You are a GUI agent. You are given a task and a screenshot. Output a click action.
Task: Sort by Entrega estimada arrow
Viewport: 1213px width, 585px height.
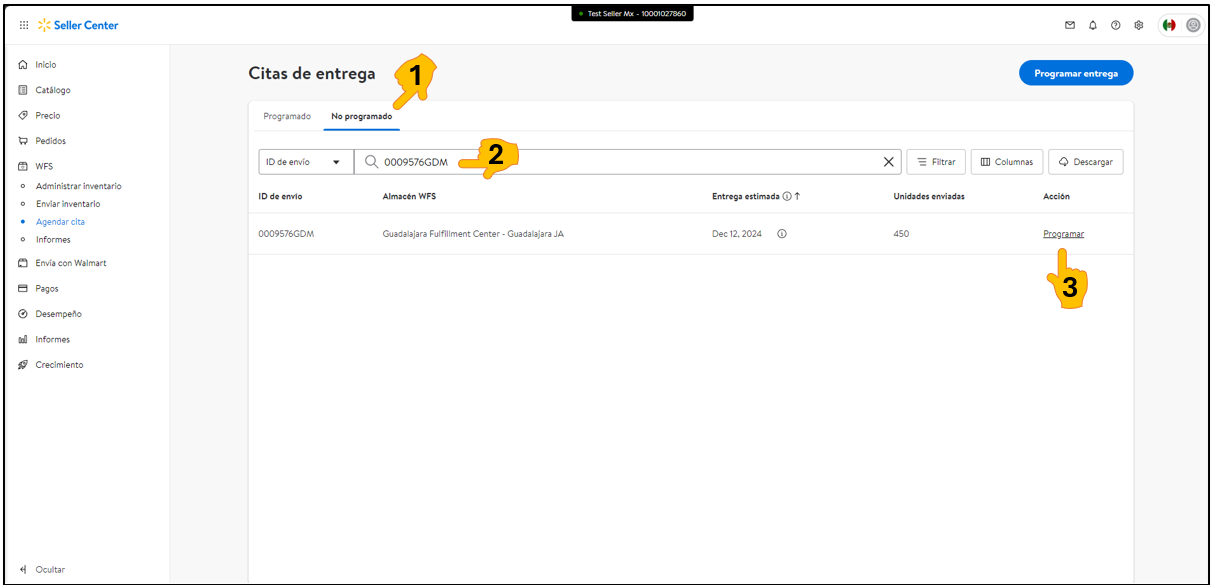tap(797, 196)
